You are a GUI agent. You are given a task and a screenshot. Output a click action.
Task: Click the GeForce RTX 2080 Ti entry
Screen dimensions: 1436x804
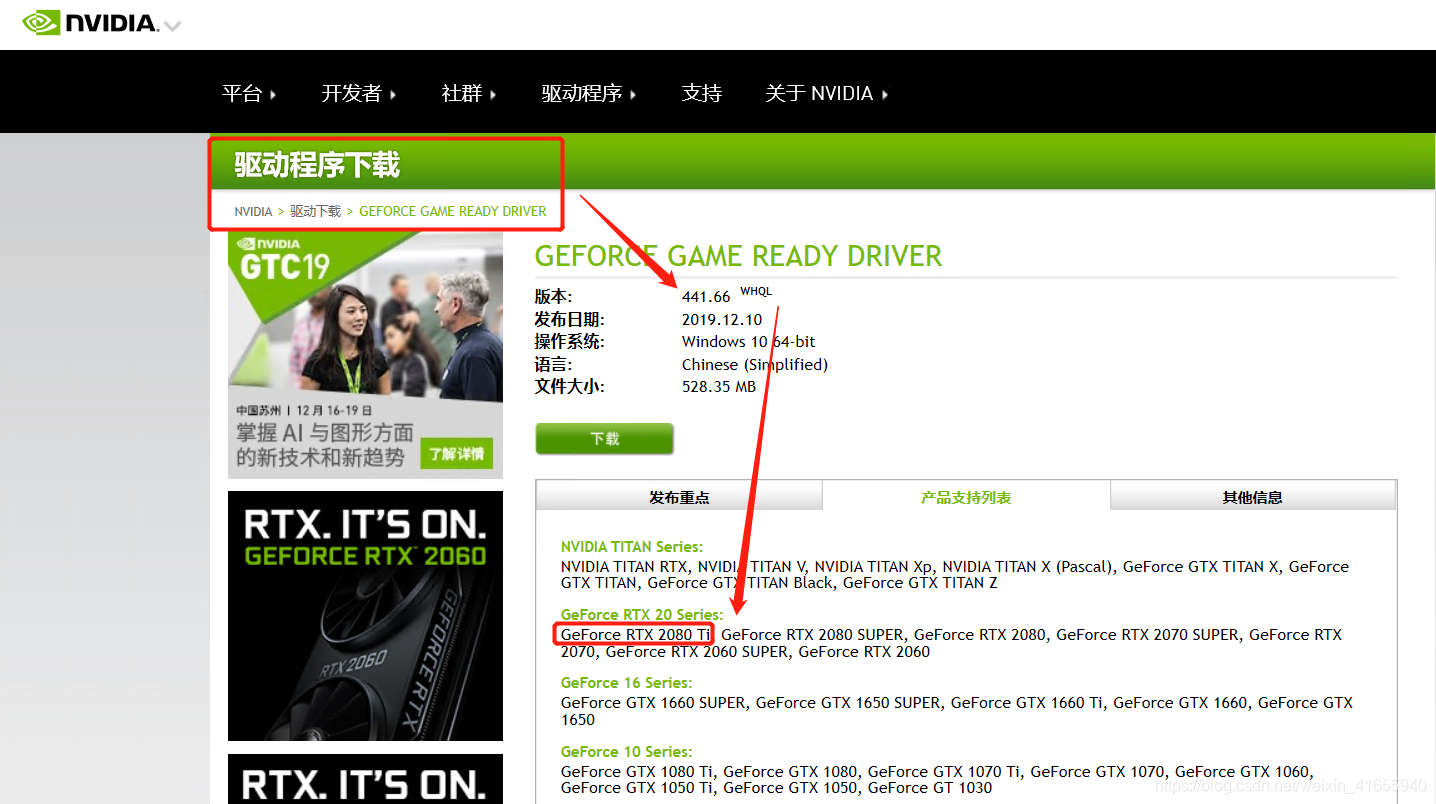[635, 635]
